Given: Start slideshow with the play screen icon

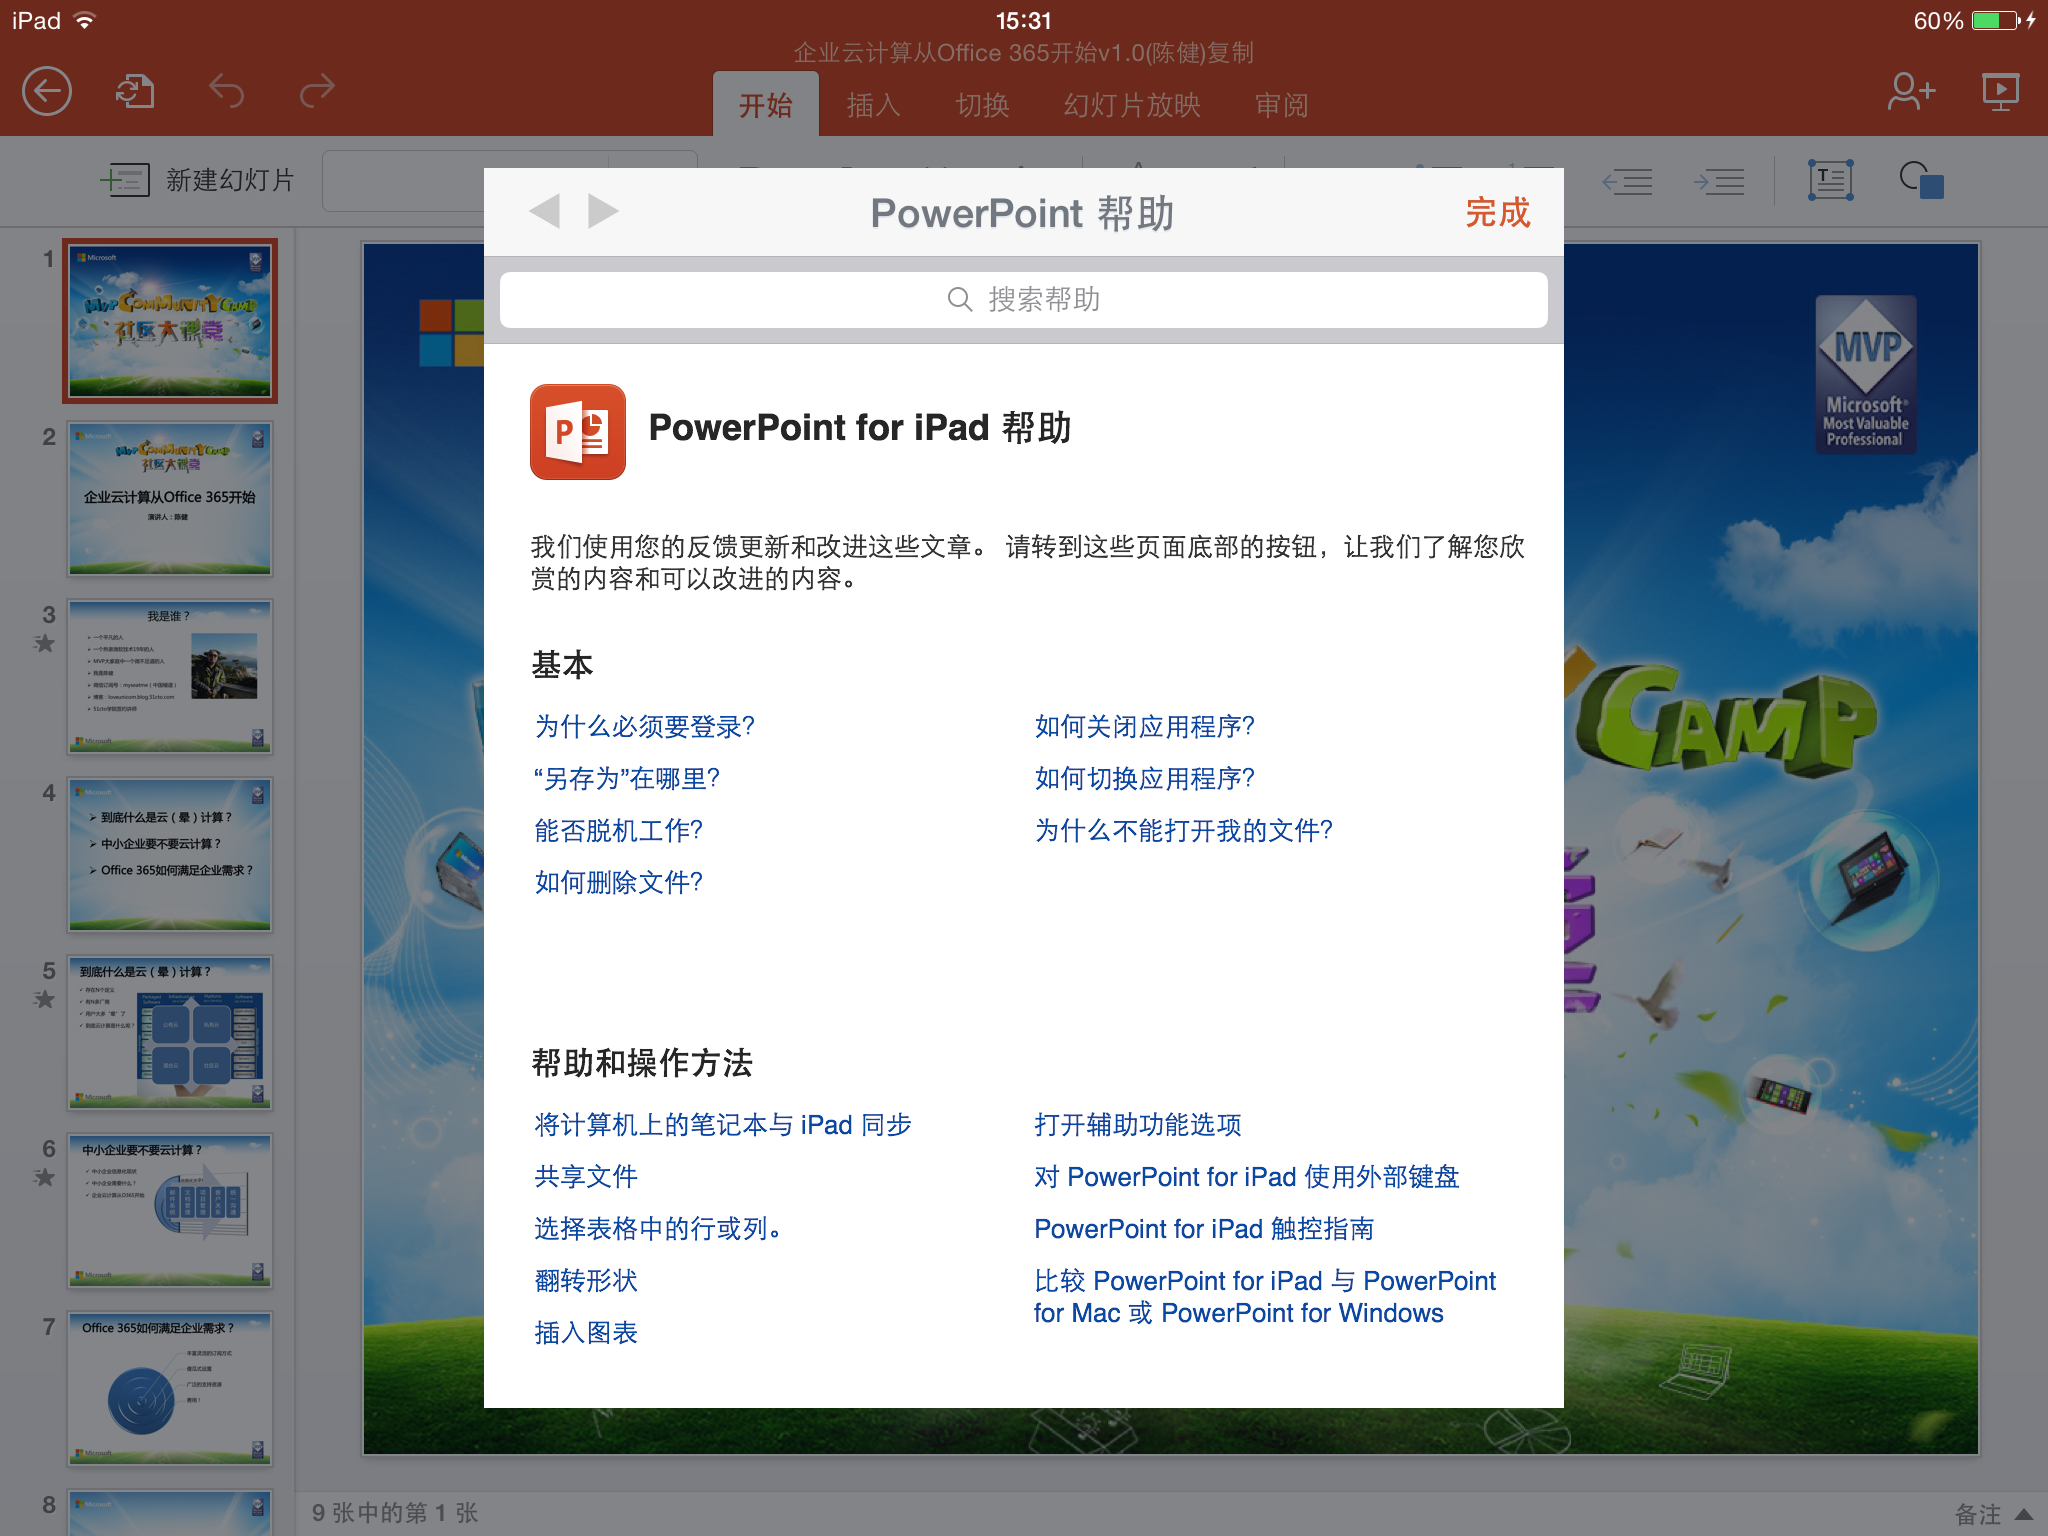Looking at the screenshot, I should click(2000, 92).
